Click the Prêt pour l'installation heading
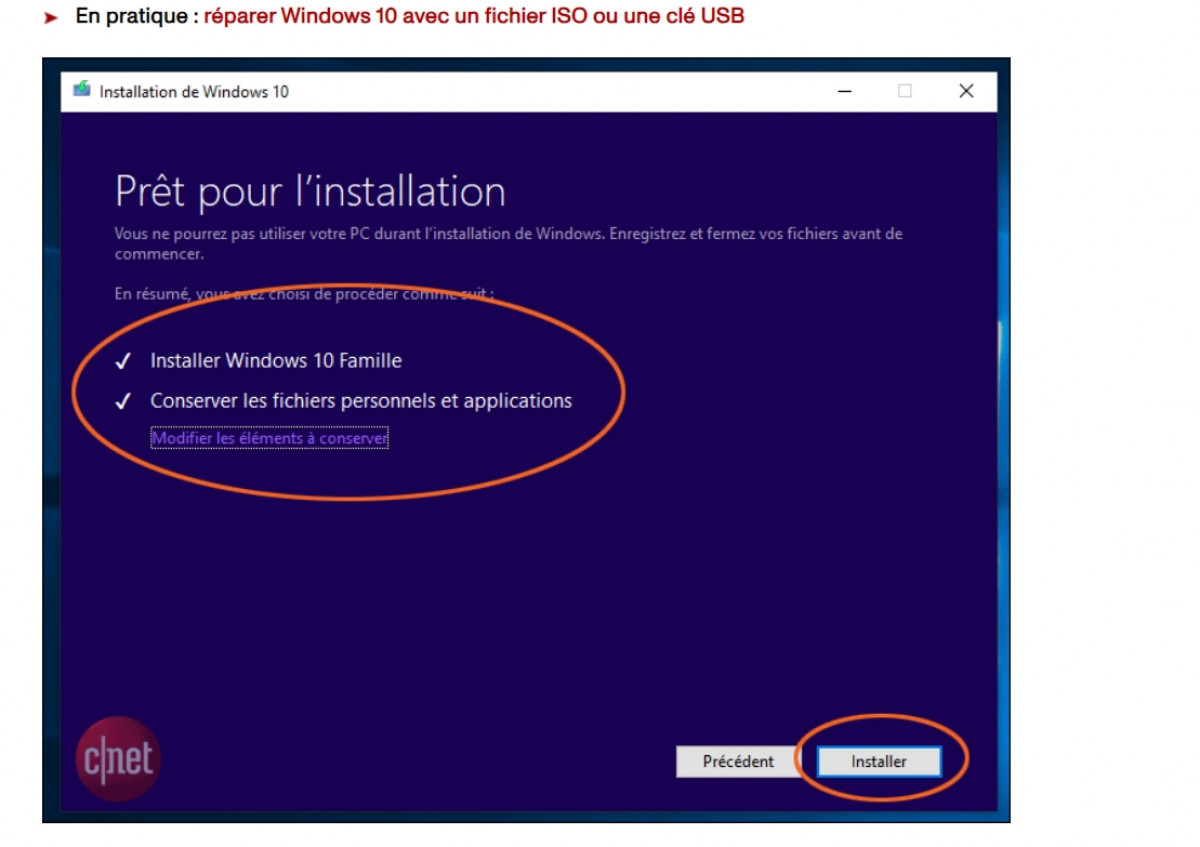 coord(310,191)
